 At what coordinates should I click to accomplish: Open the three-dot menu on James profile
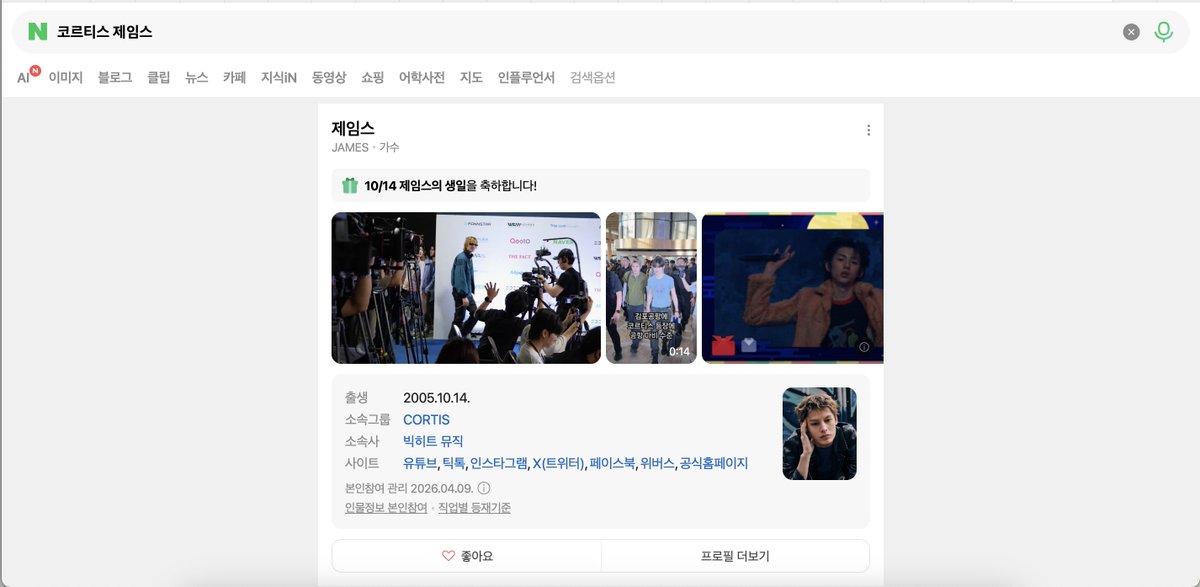click(x=868, y=130)
